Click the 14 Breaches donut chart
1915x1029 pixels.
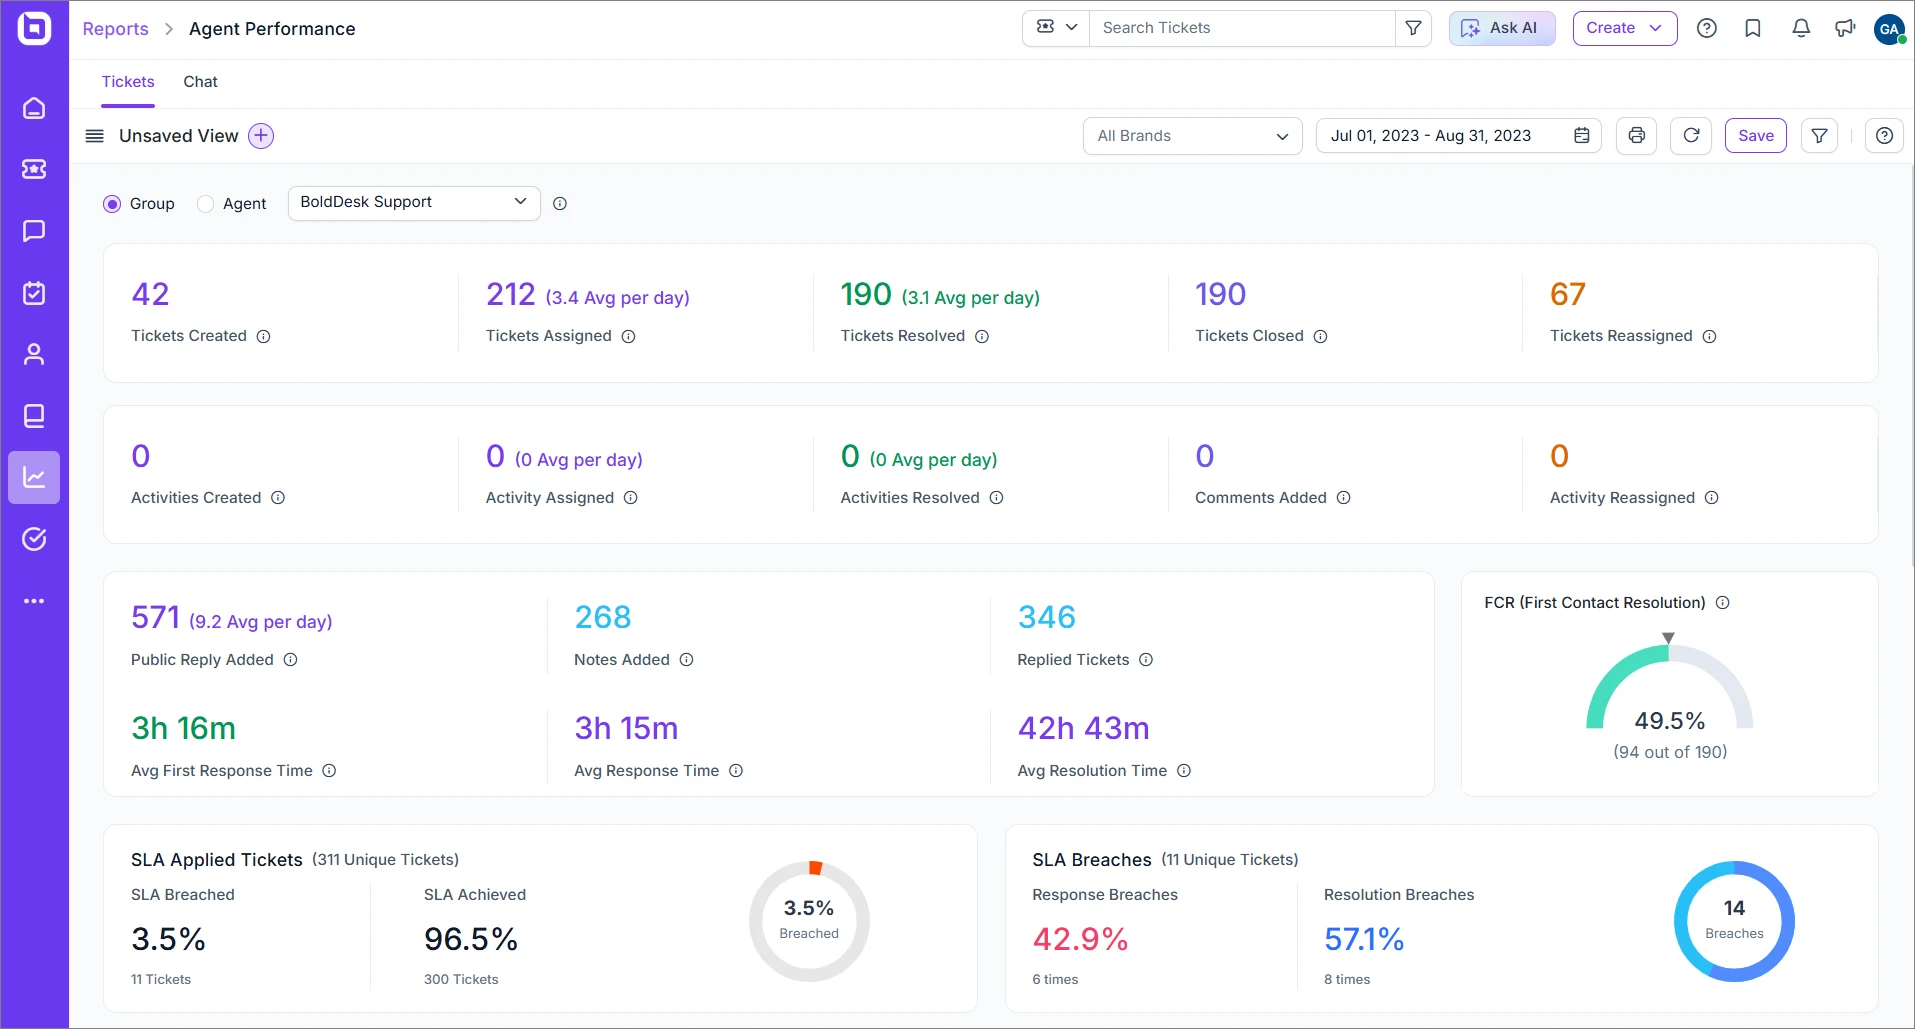[x=1734, y=921]
